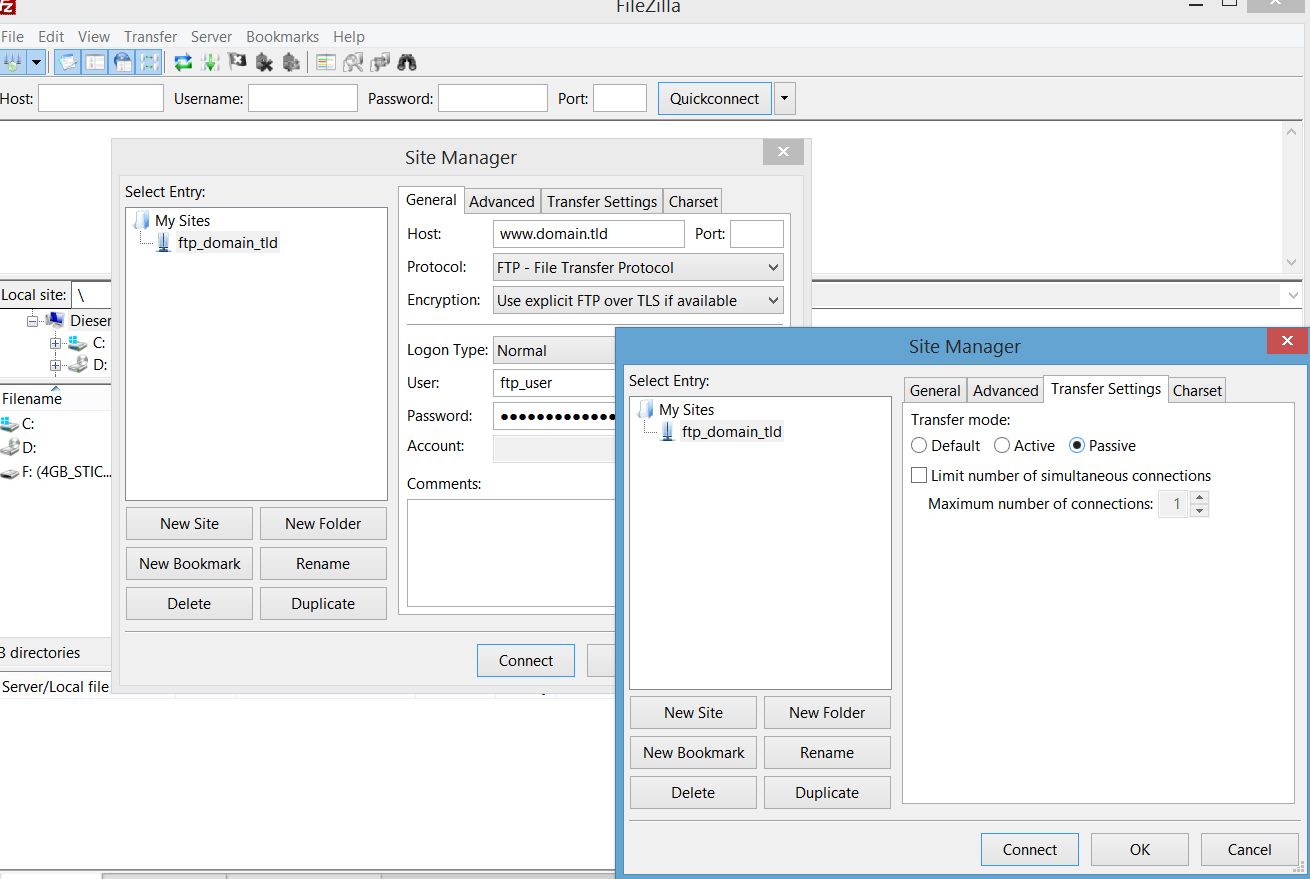Image resolution: width=1310 pixels, height=879 pixels.
Task: Click Comments text area in back Site Manager
Action: 511,553
